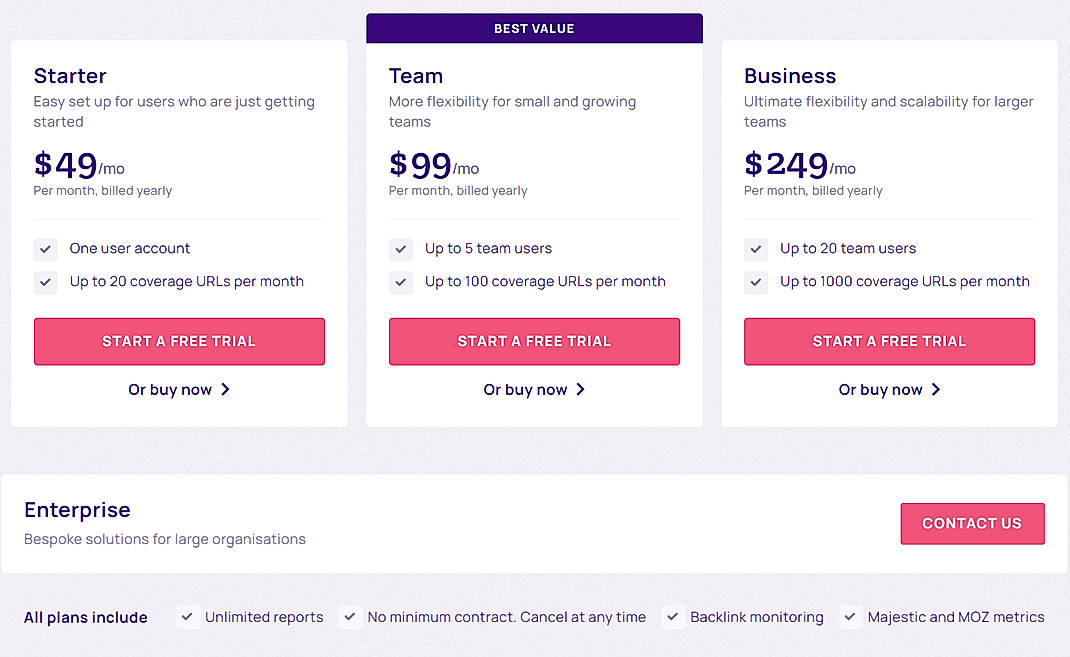Toggle the checkmark for Up to 100 coverage URLs
Screen dimensions: 1070x657
400,282
